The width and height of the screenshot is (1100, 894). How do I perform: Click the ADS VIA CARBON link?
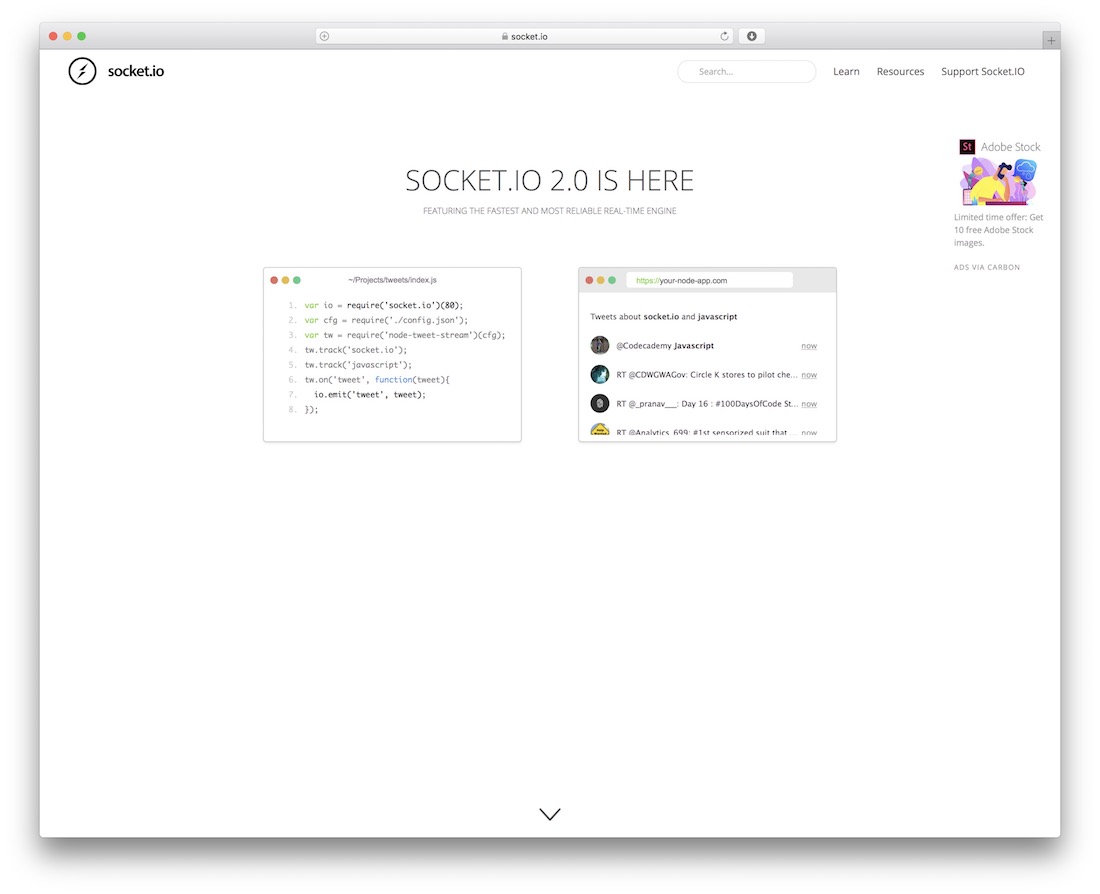(x=986, y=267)
